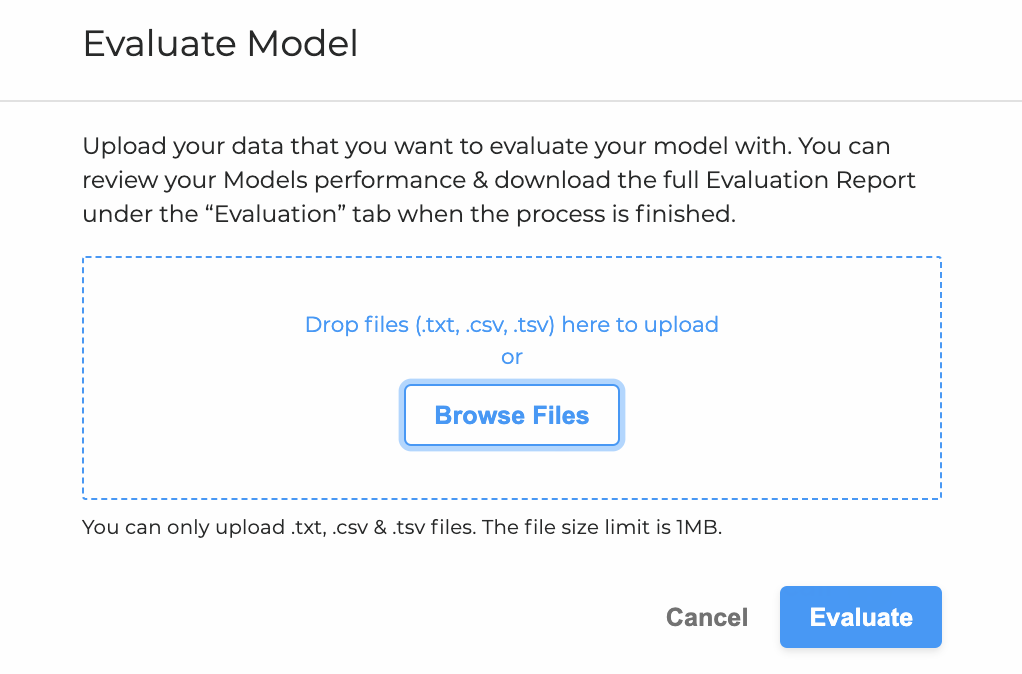Click the upload instructions paragraph
Screen dimensions: 1022x674
pos(498,180)
